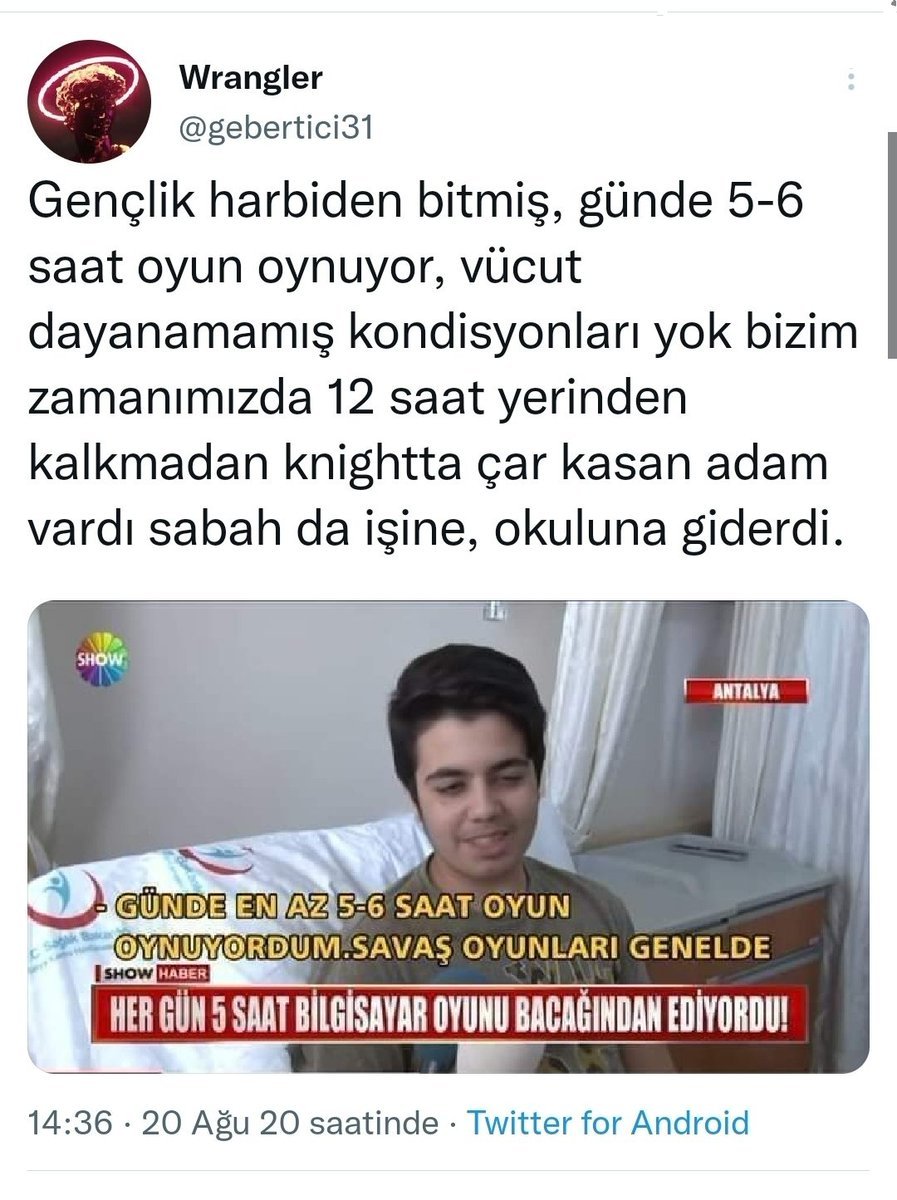Viewport: 897px width, 1200px height.
Task: Click the Wrangler display name
Action: [250, 77]
